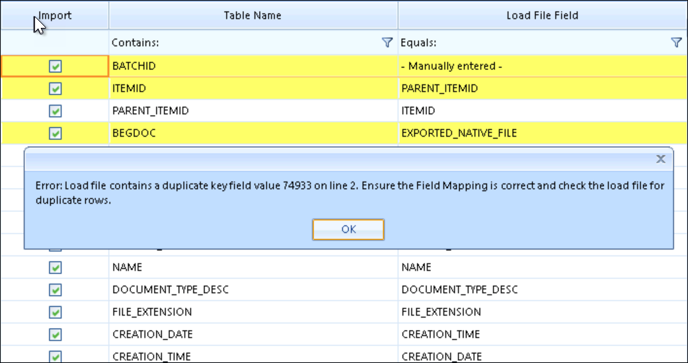This screenshot has height=363, width=688.
Task: Toggle the CREATION_DATE import checkbox
Action: pos(55,334)
